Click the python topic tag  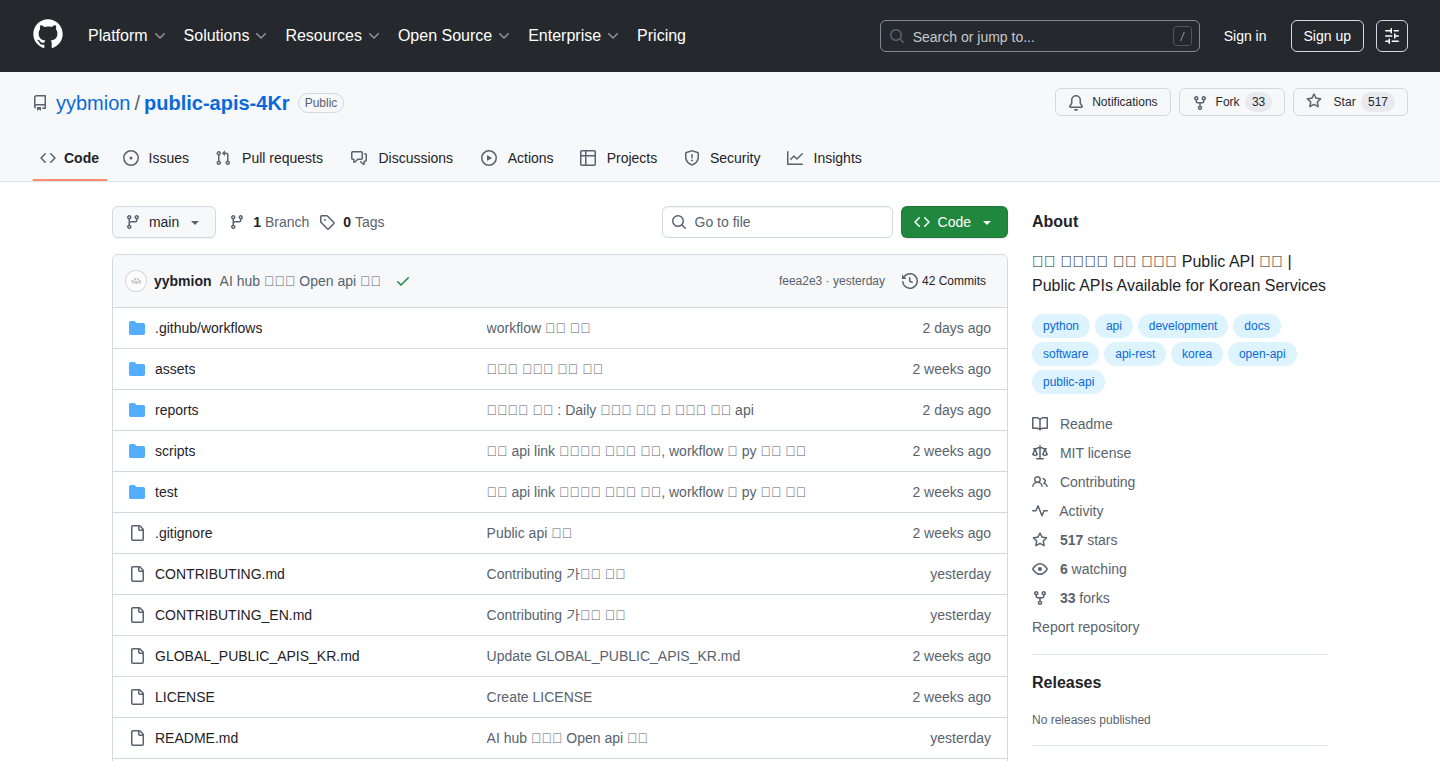coord(1061,326)
